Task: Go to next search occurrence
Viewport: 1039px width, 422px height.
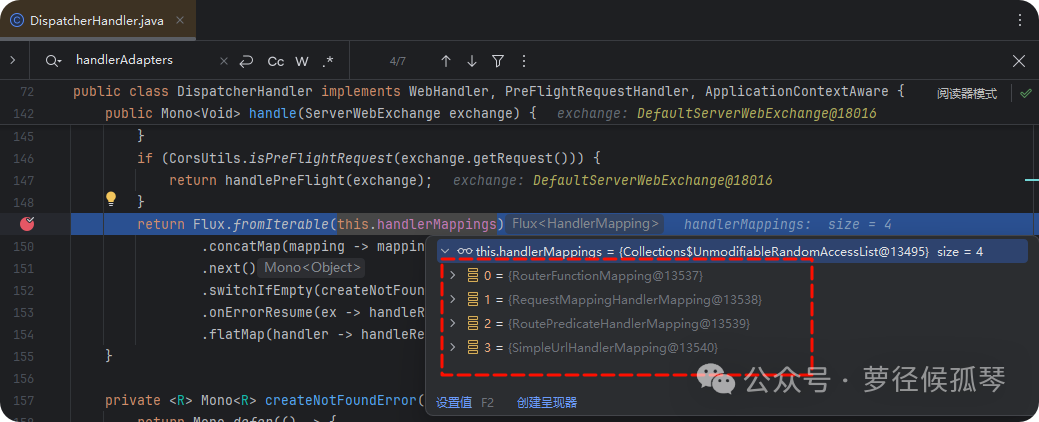Action: (x=472, y=61)
